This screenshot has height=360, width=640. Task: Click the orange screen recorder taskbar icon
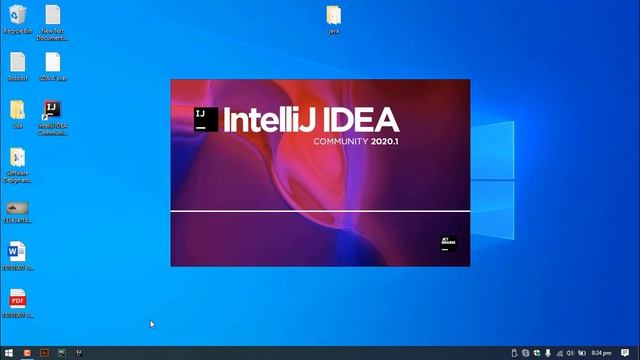click(x=27, y=353)
